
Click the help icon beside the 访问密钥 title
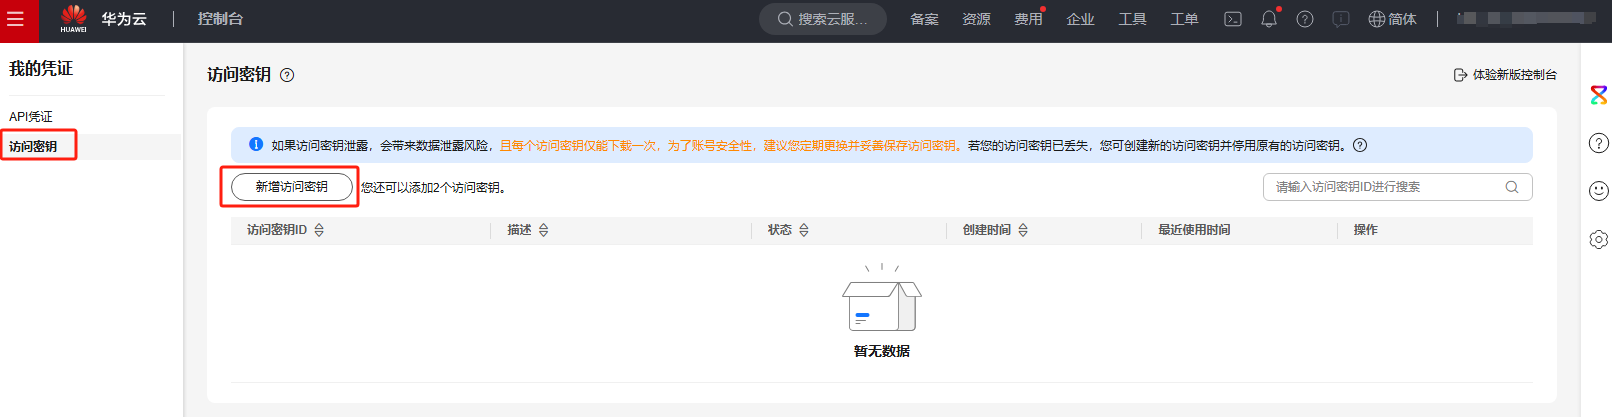pyautogui.click(x=287, y=75)
